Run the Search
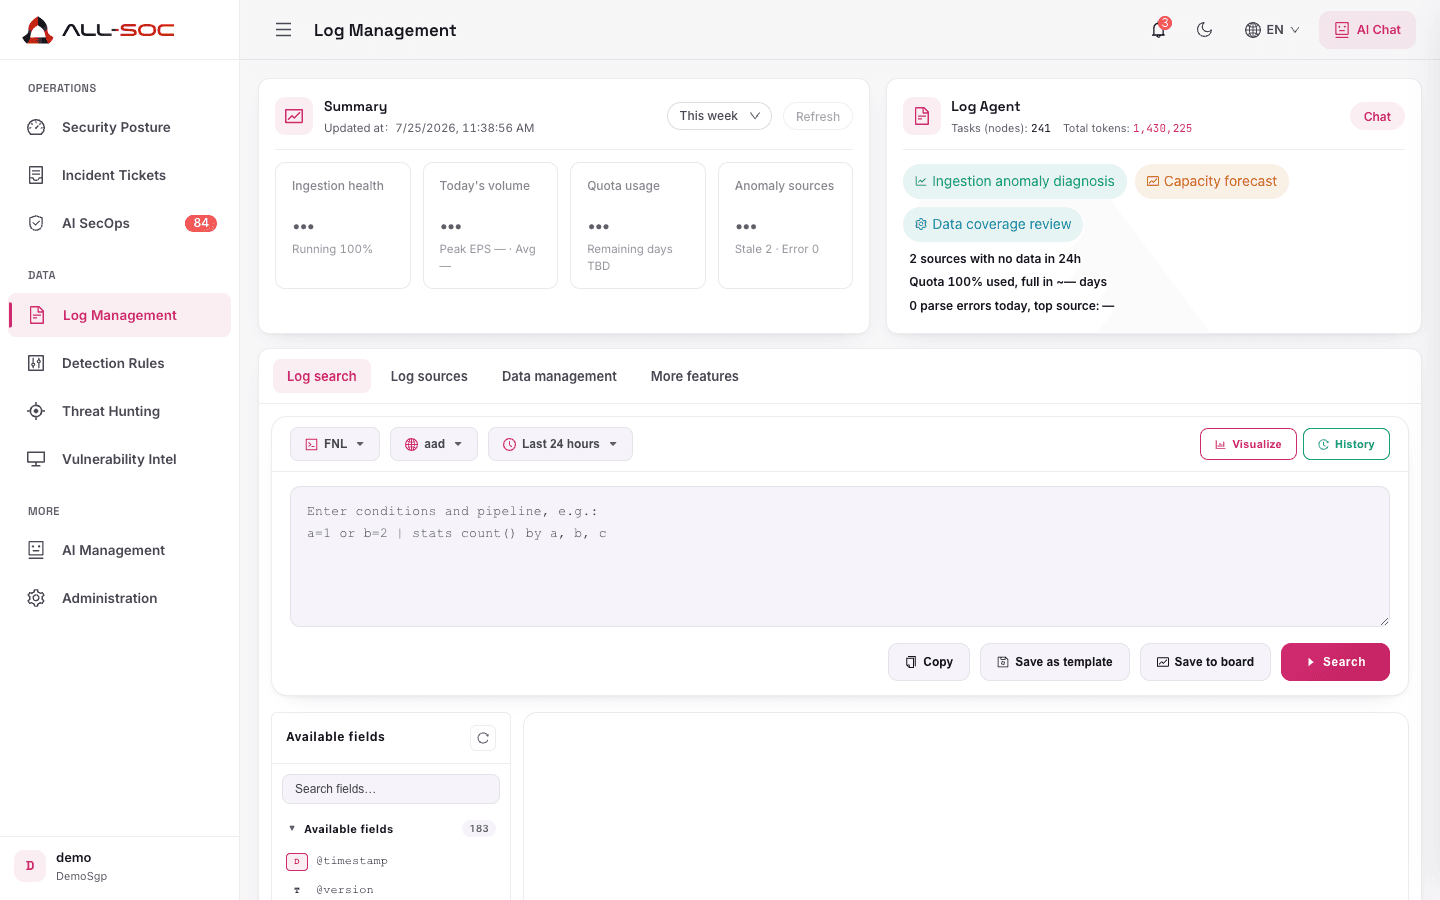This screenshot has height=900, width=1440. click(x=1335, y=662)
